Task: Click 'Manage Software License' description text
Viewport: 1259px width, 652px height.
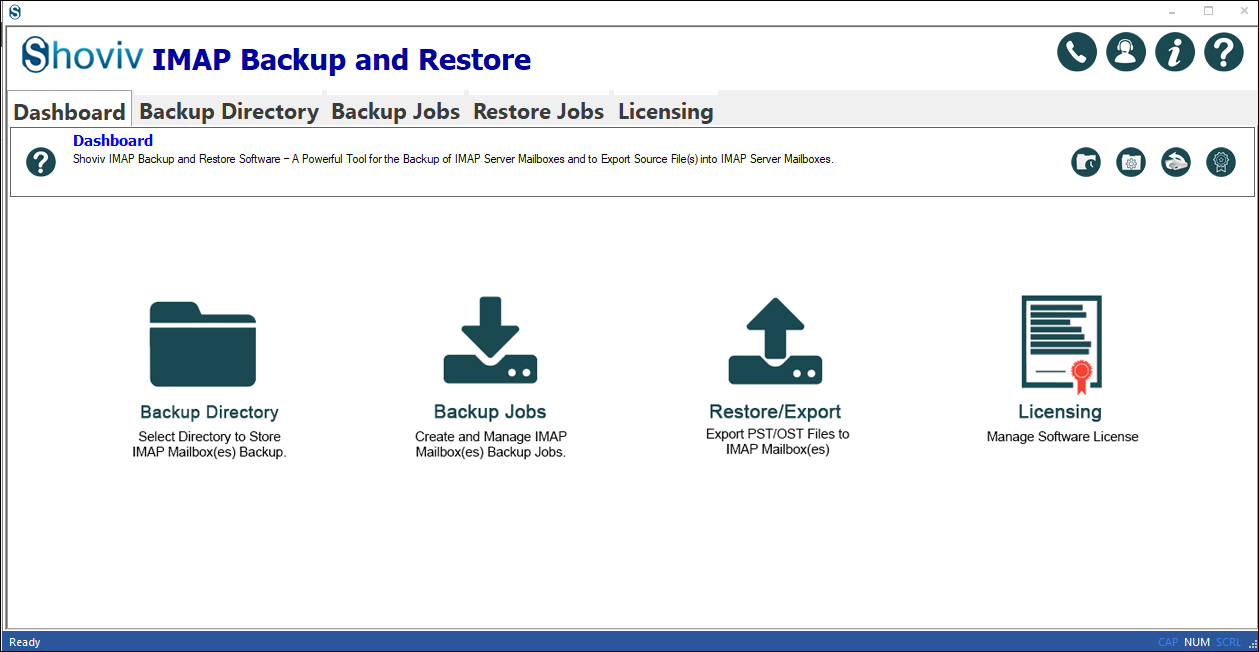Action: tap(1062, 437)
